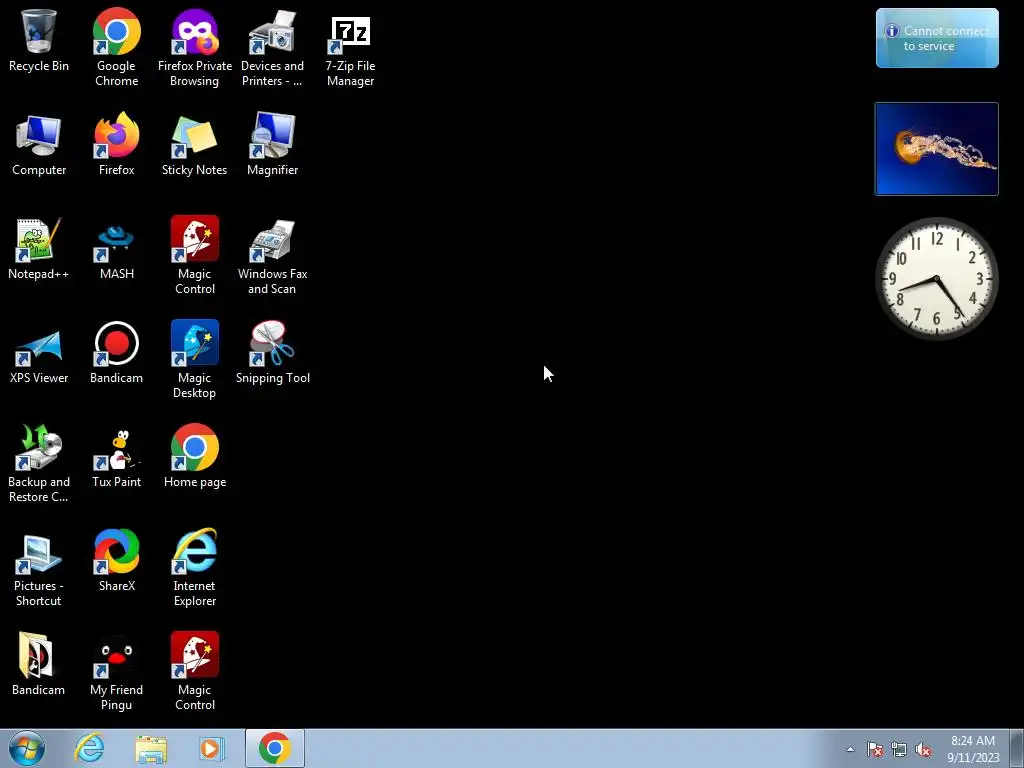
Task: Click the Bandicam shortcut with red record circle
Action: click(x=116, y=353)
